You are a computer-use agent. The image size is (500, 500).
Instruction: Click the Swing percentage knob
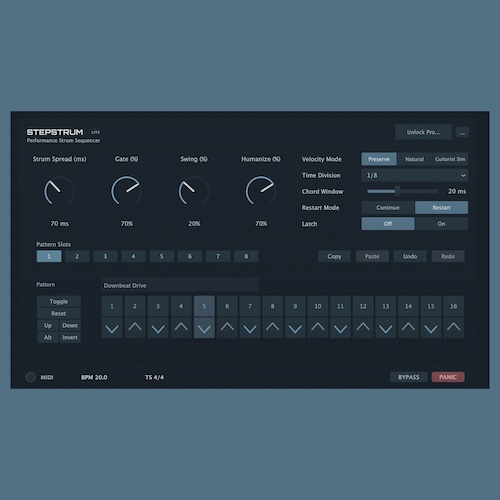(x=194, y=191)
